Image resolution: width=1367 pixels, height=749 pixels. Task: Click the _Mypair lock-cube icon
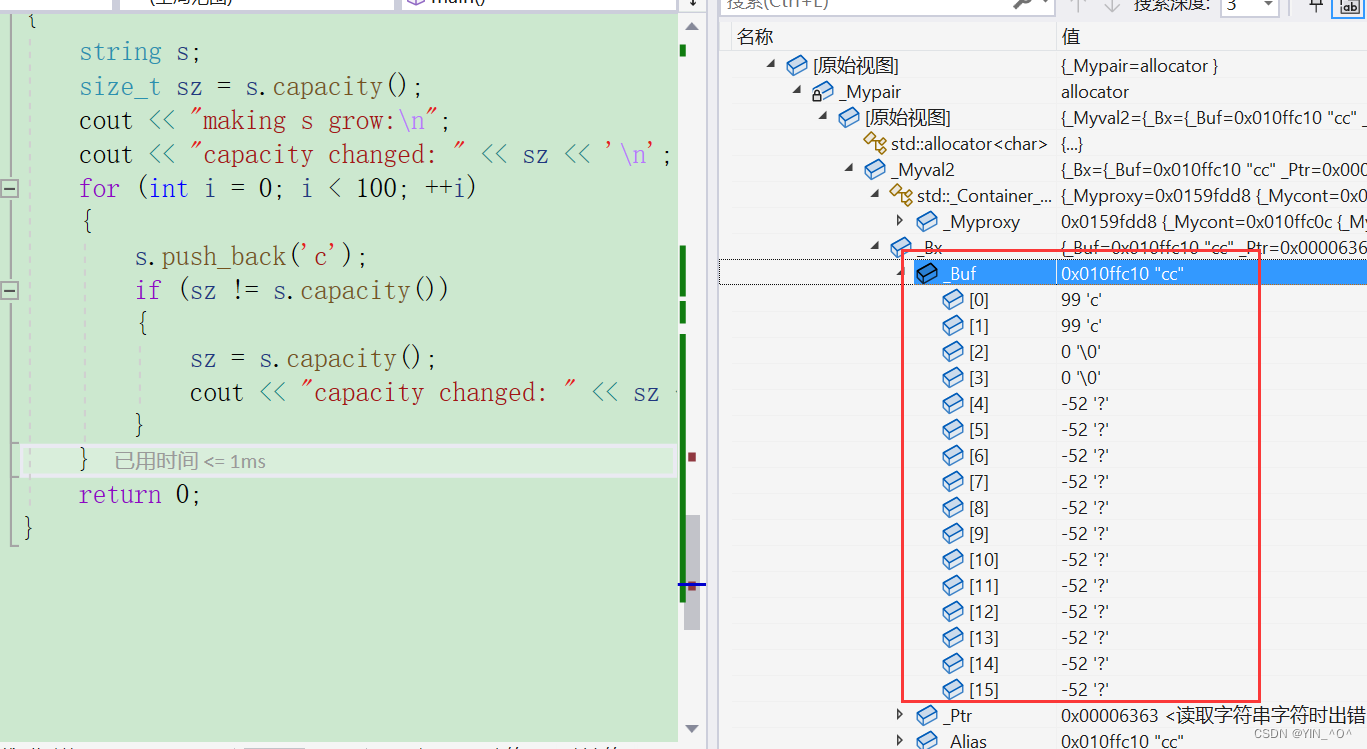pos(822,92)
